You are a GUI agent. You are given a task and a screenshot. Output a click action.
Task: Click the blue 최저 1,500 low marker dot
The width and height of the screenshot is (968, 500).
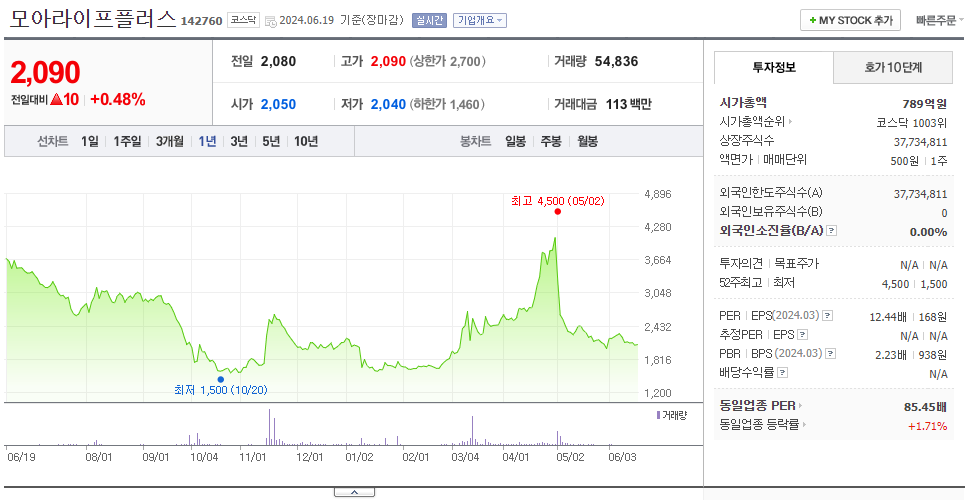tap(220, 380)
